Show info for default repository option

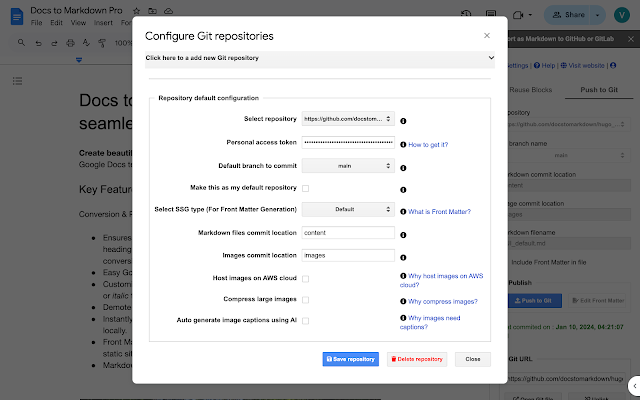(403, 190)
